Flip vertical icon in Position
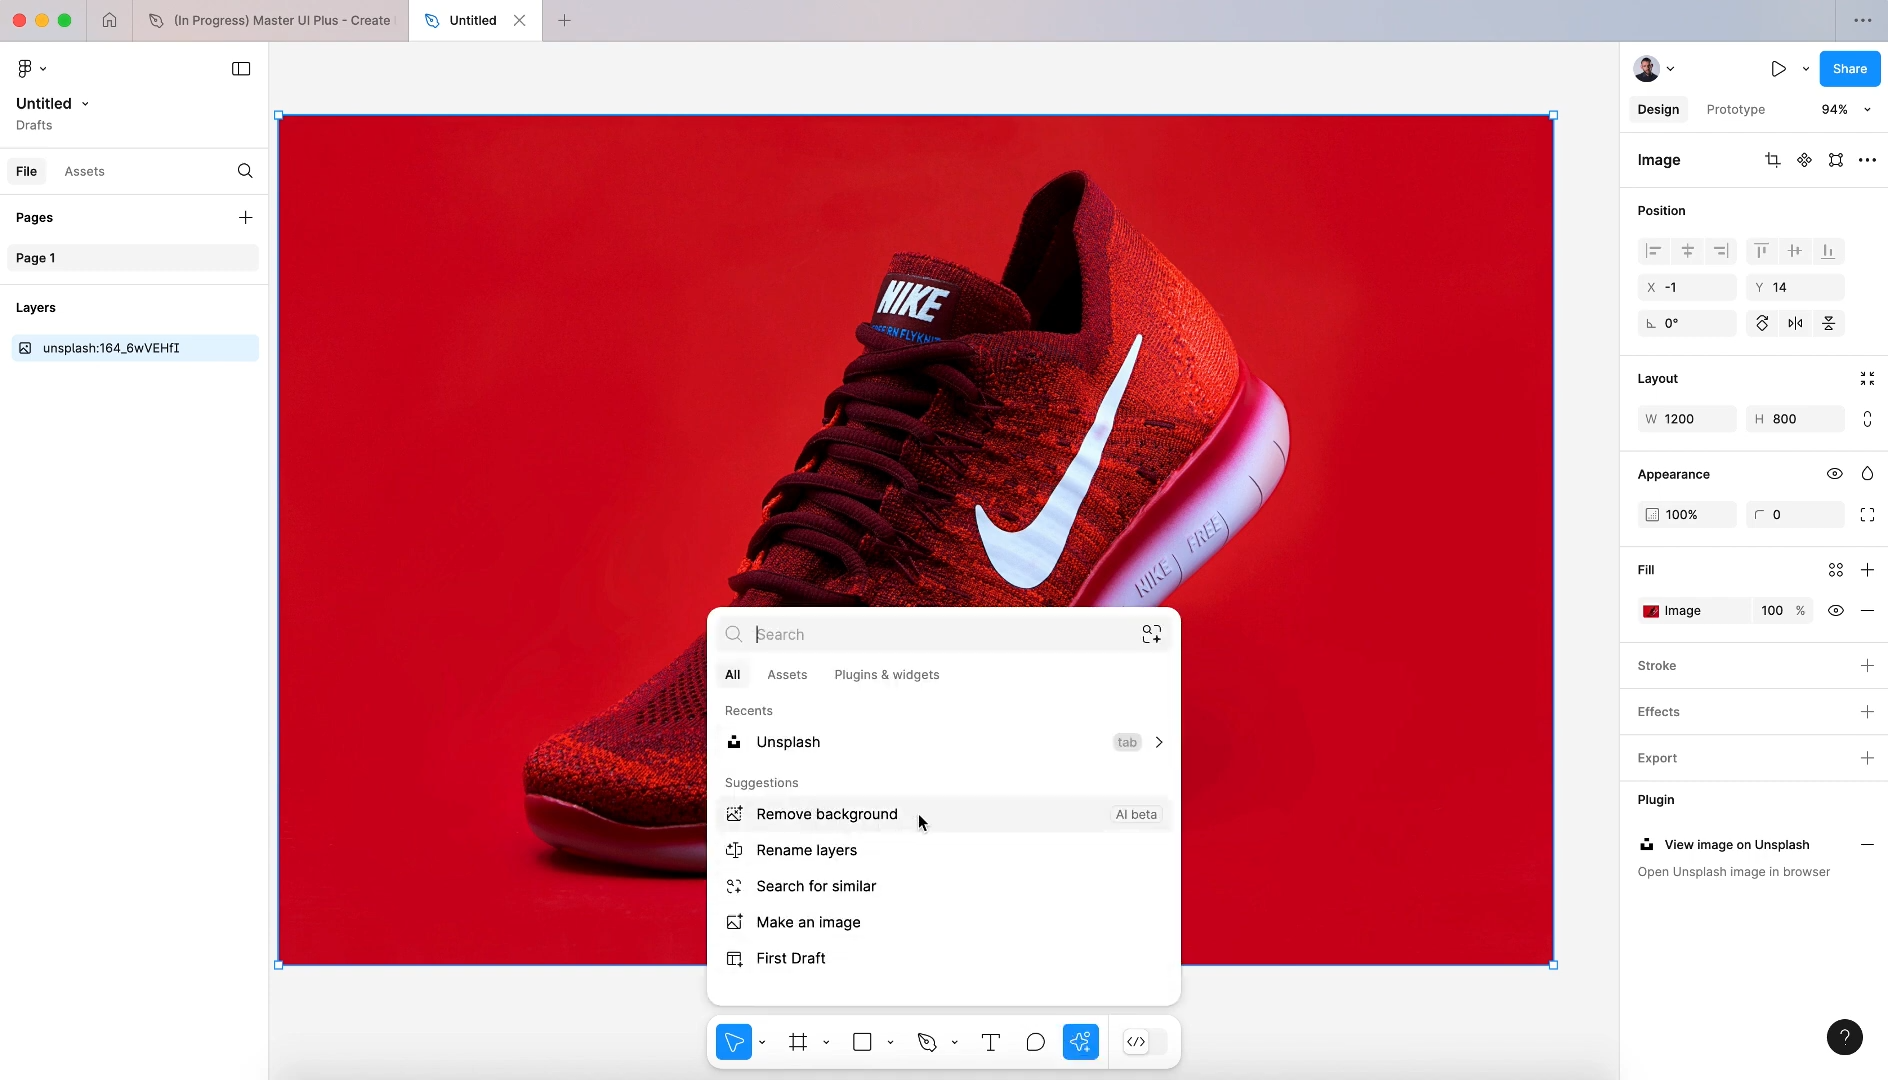This screenshot has height=1080, width=1888. coord(1828,323)
